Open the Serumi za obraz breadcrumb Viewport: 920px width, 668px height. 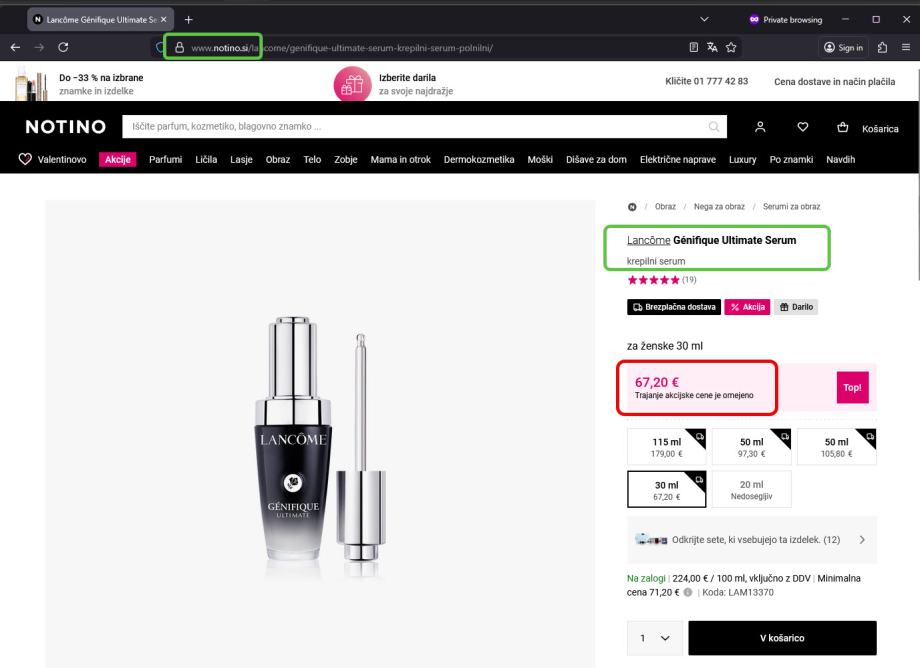click(x=792, y=206)
